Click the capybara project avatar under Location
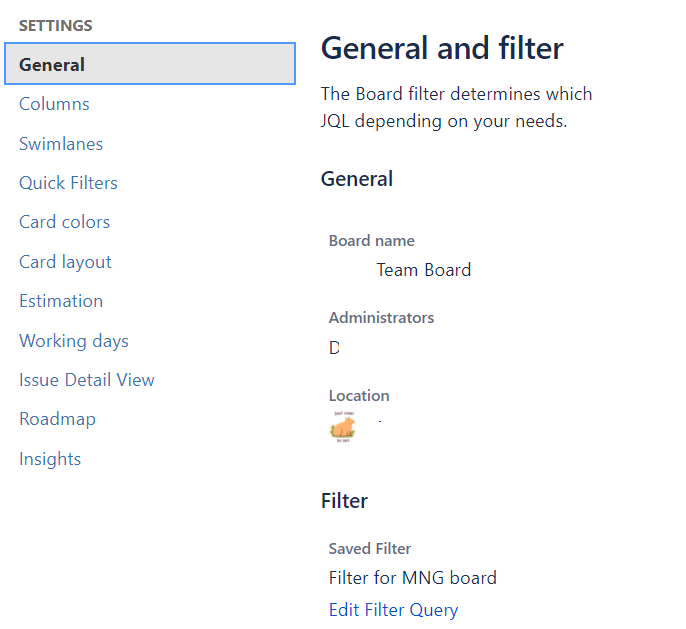This screenshot has width=686, height=629. pos(343,427)
